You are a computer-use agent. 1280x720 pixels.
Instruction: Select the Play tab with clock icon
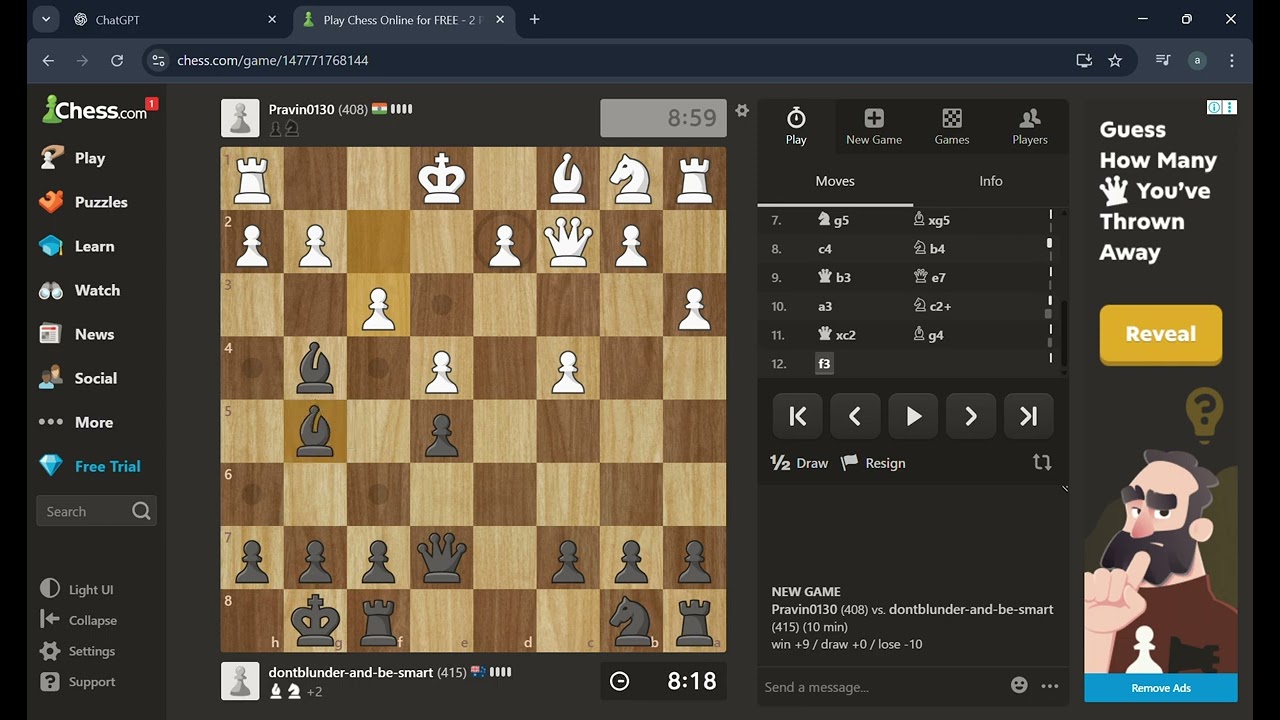[x=796, y=126]
